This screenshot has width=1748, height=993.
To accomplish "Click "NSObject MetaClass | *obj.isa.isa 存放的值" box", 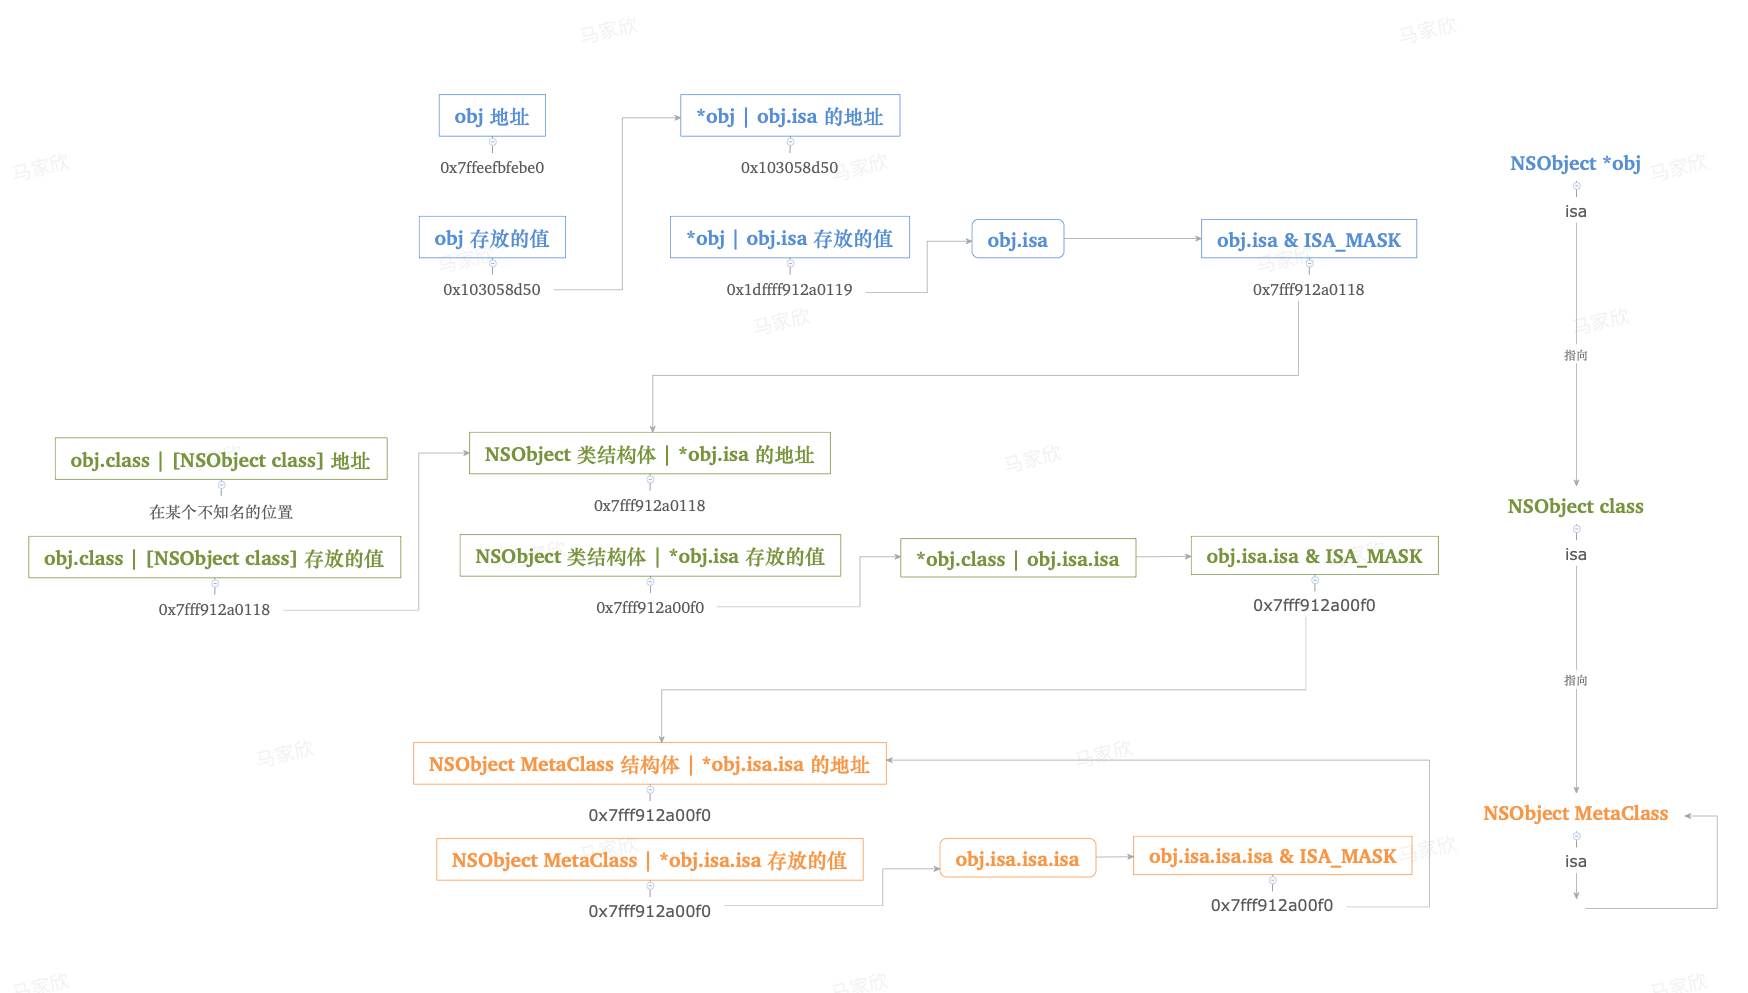I will point(649,860).
